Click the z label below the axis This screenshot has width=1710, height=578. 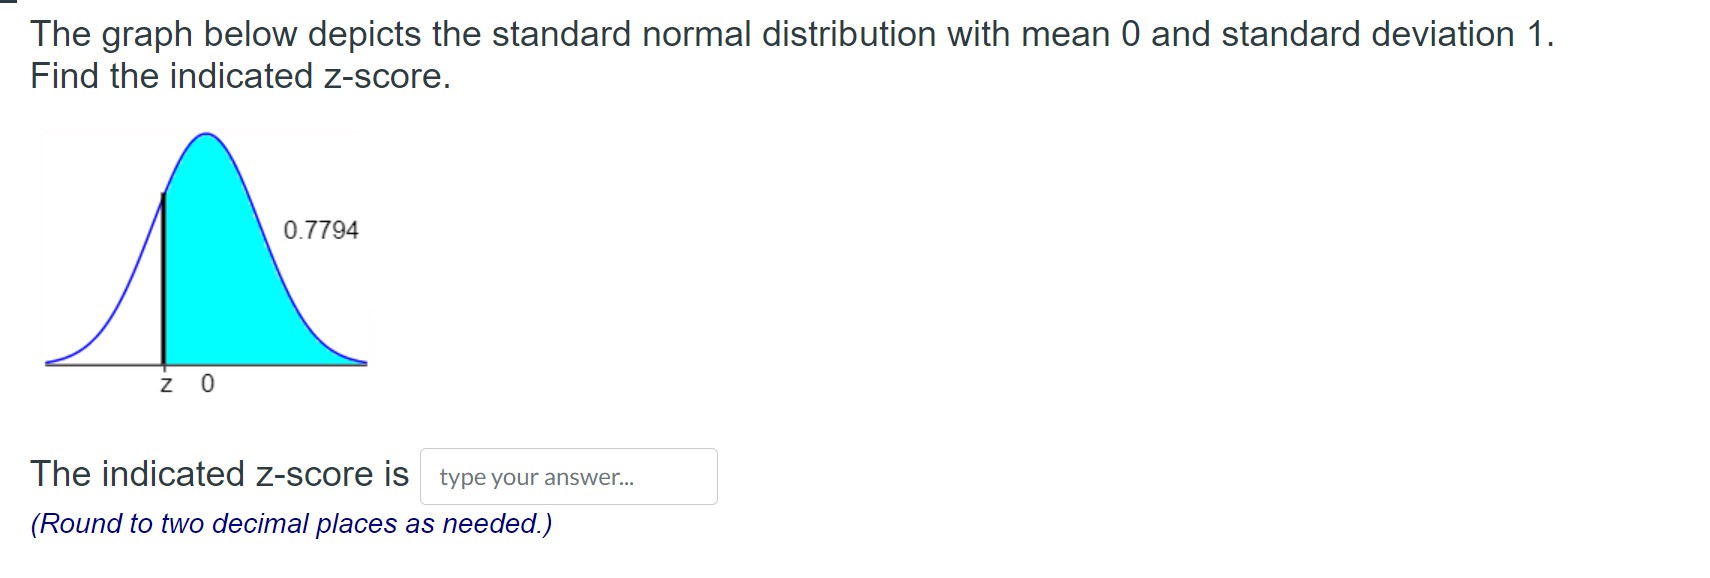pos(165,384)
